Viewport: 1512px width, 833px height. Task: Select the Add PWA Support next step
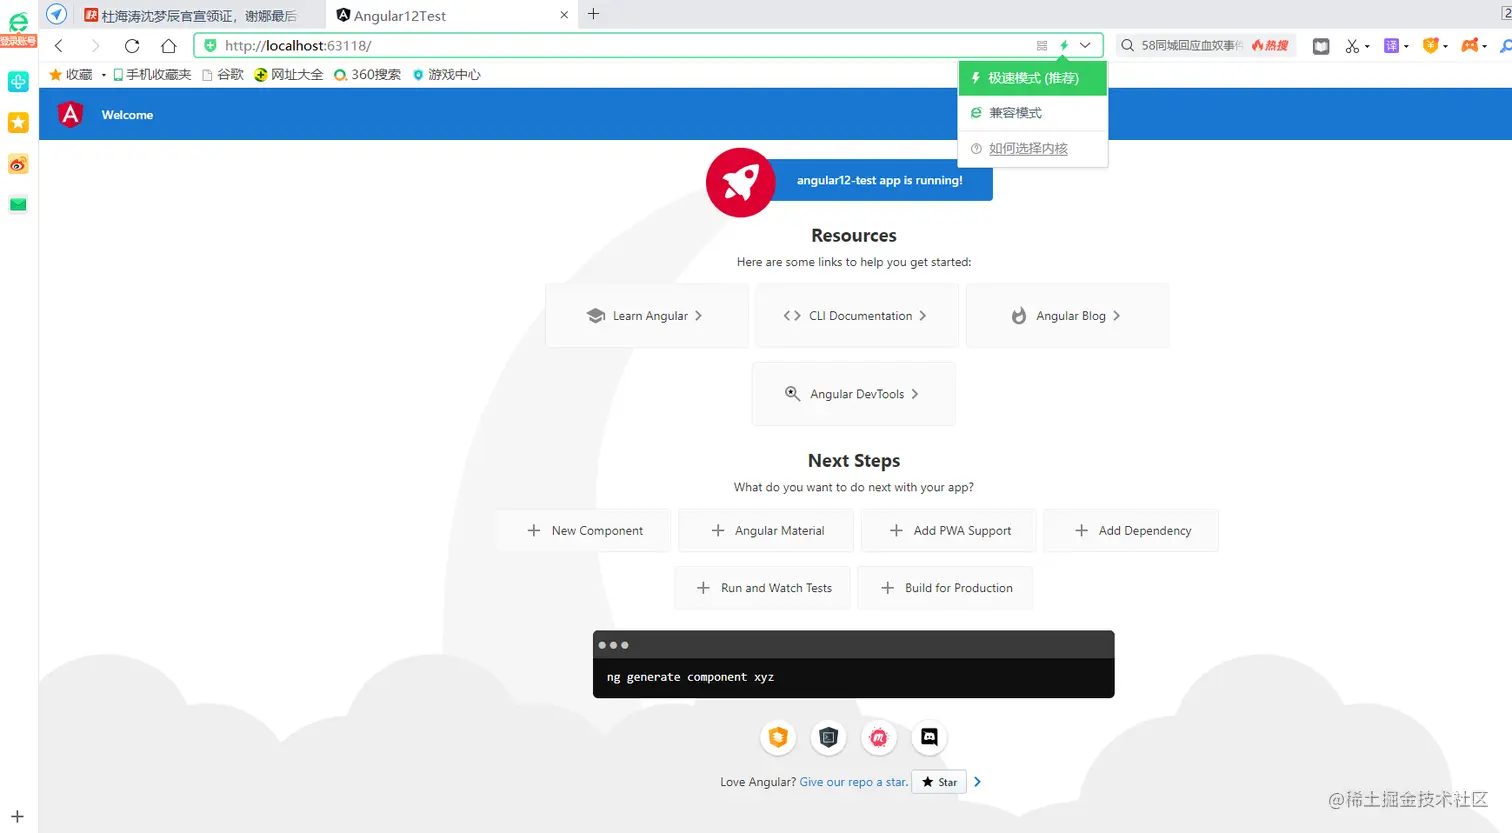[949, 531]
